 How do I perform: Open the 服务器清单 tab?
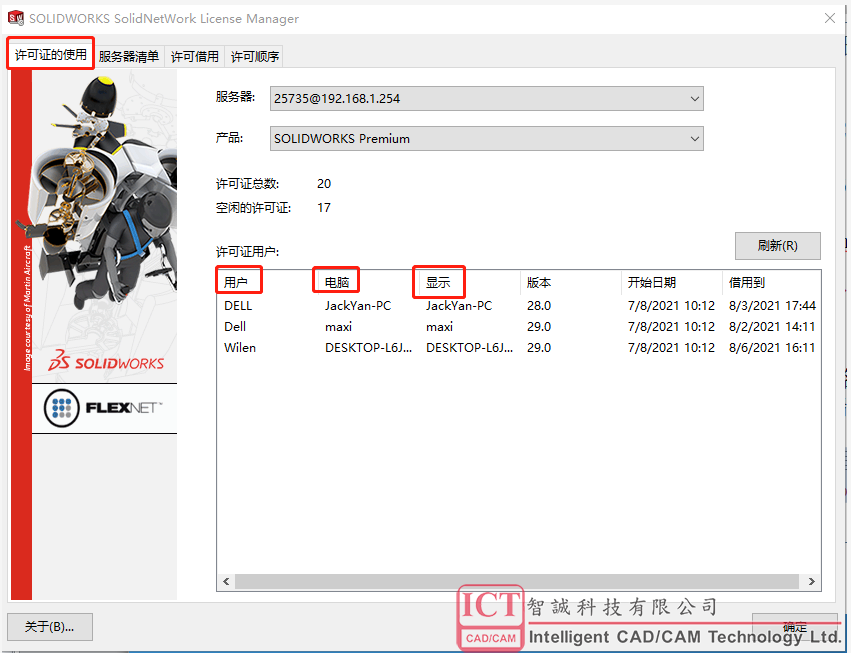point(129,56)
